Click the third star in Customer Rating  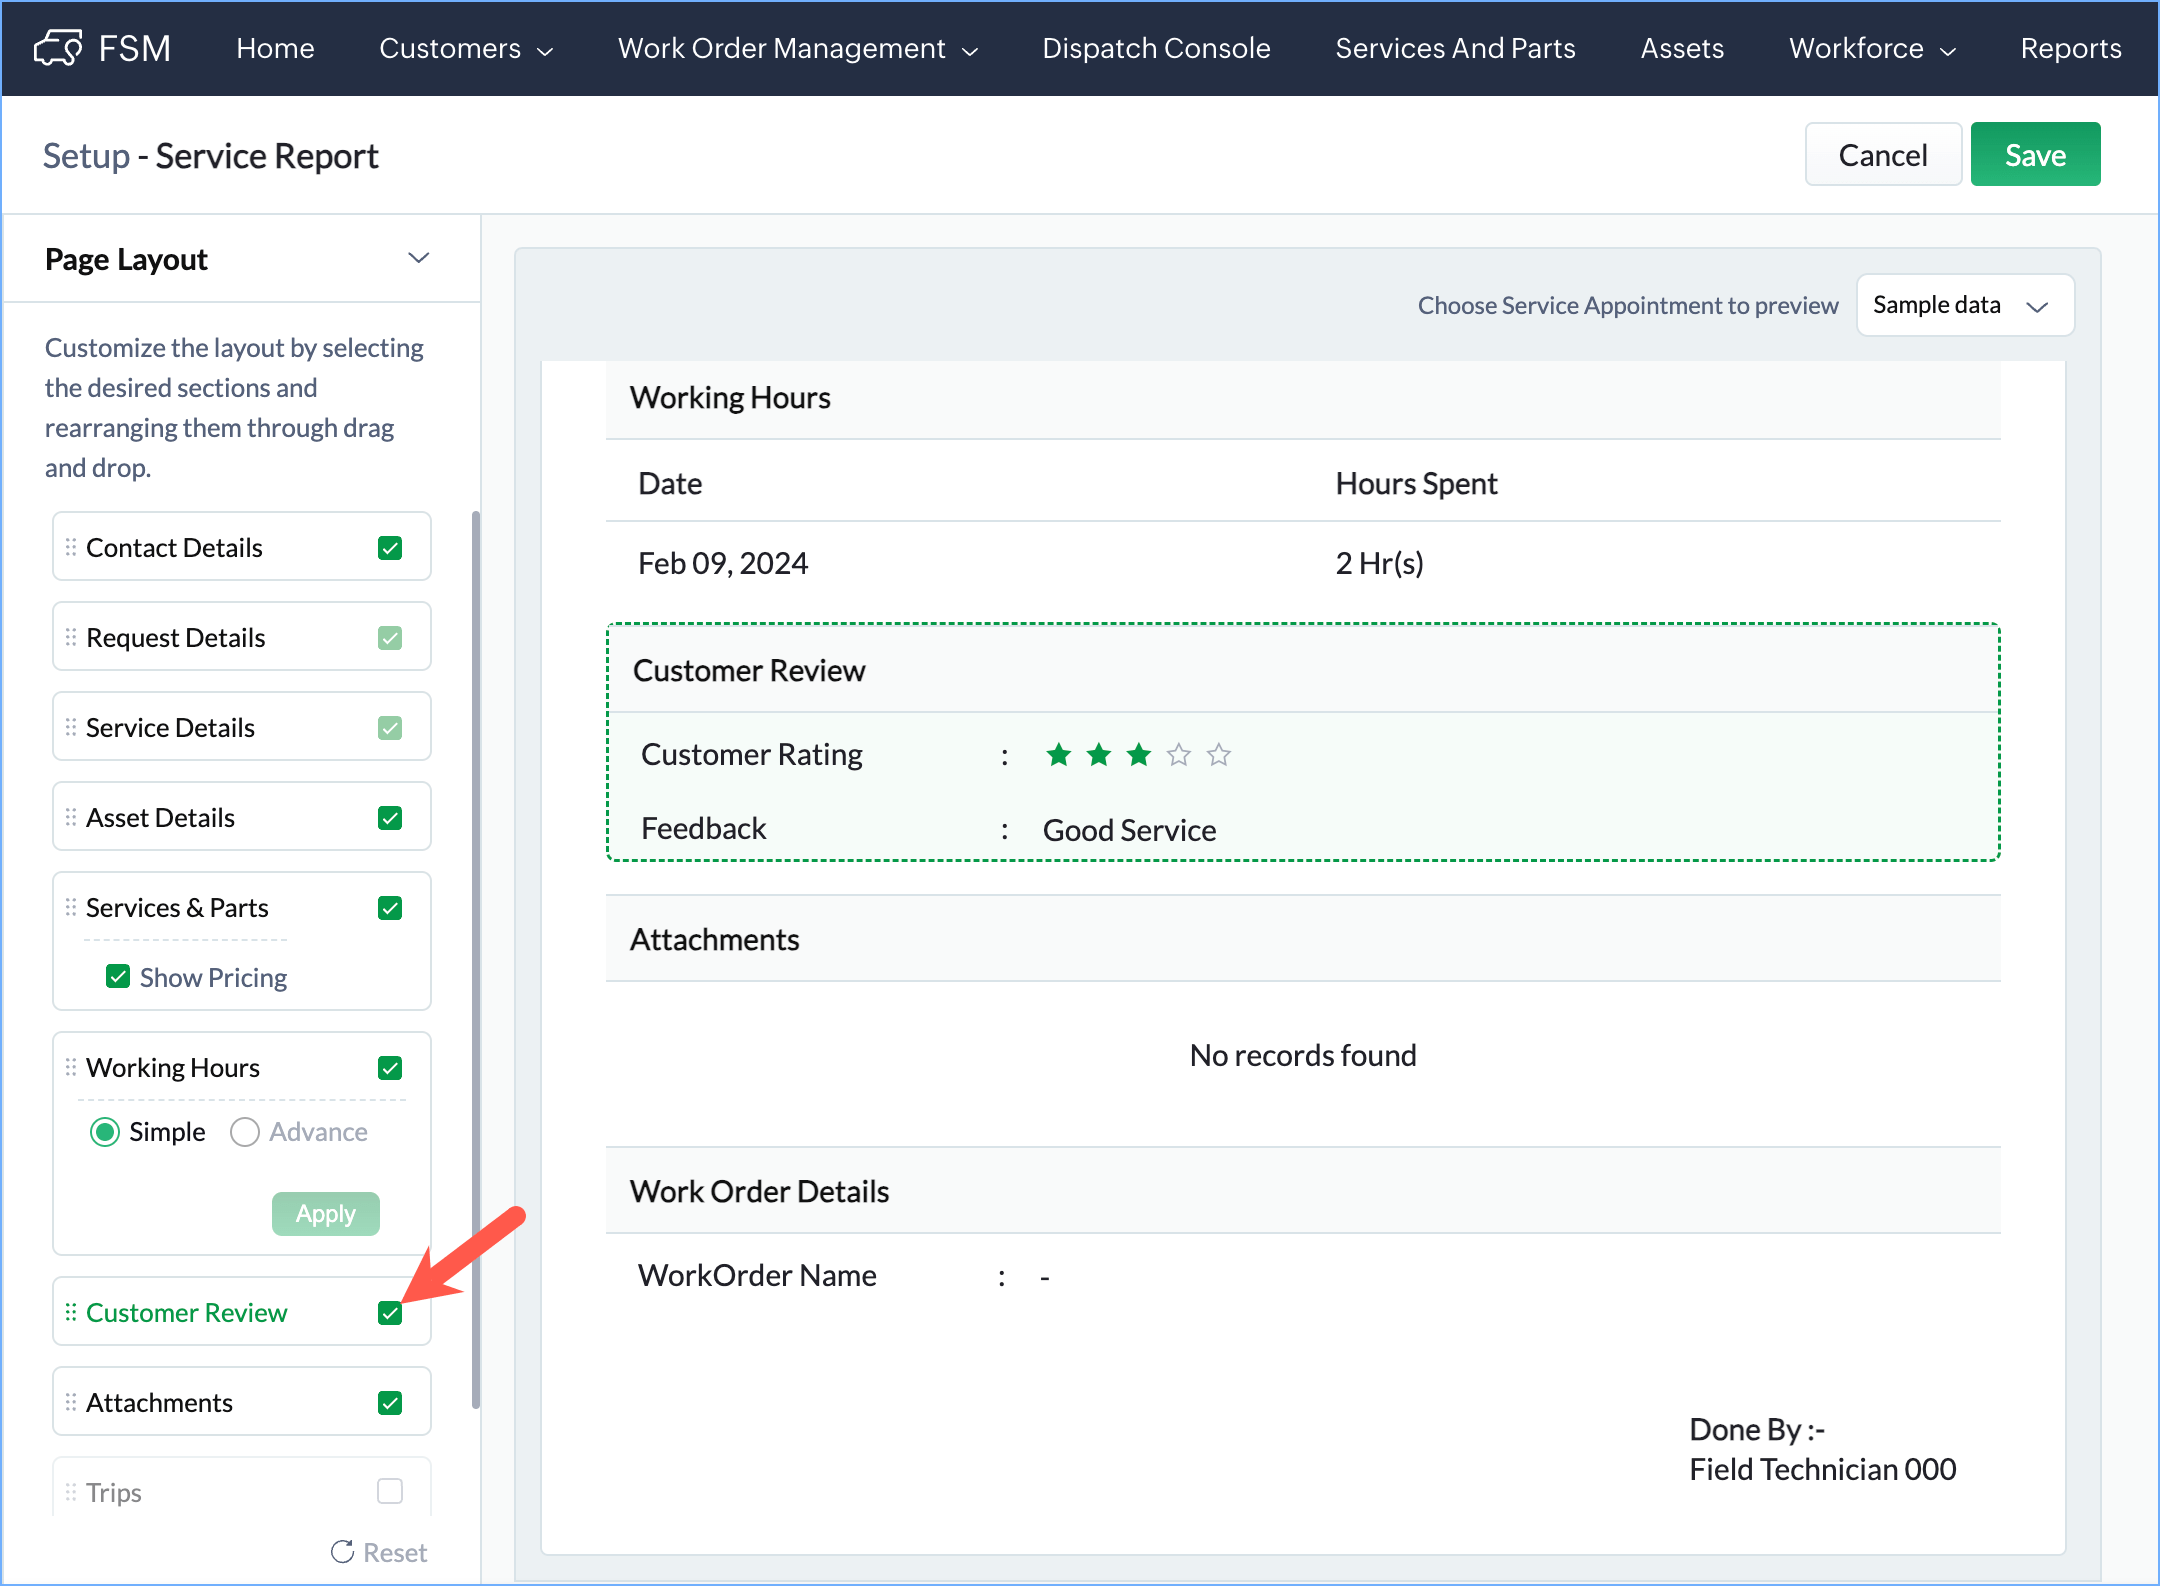pos(1138,754)
